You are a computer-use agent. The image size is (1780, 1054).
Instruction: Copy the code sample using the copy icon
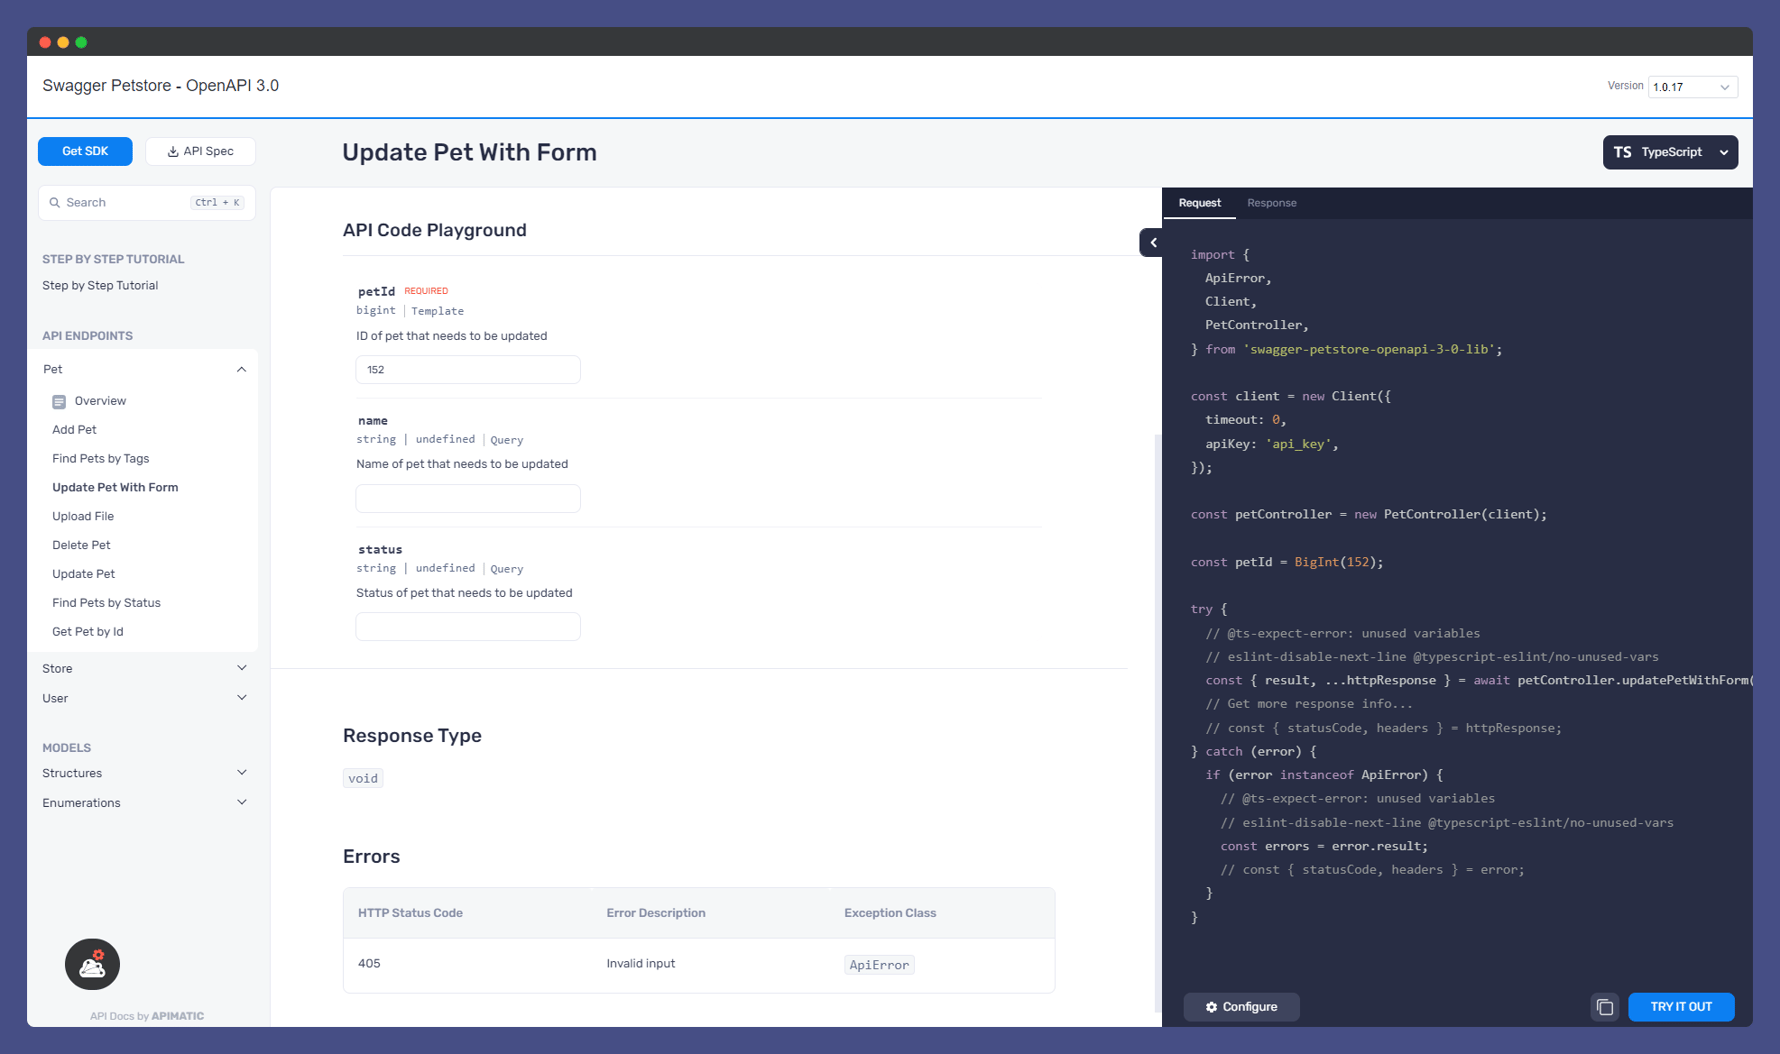(x=1605, y=1007)
